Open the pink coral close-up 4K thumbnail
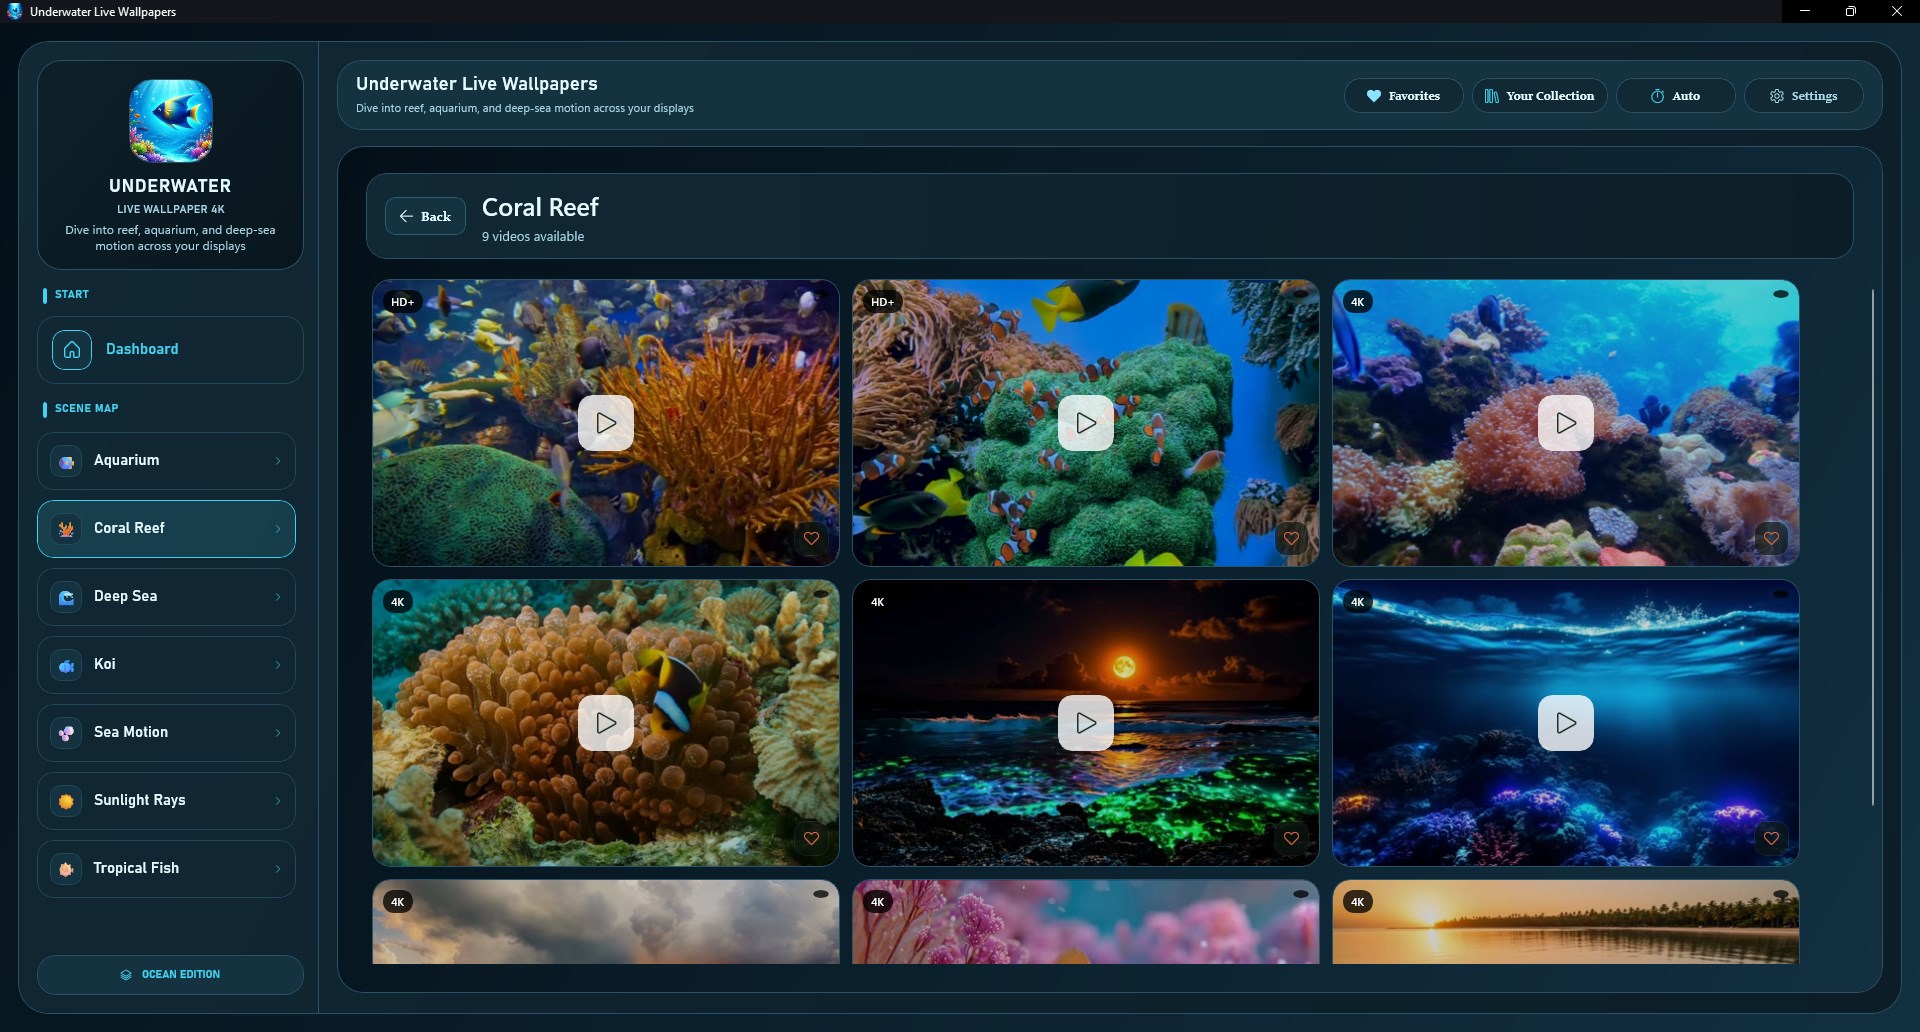The width and height of the screenshot is (1920, 1032). [1086, 922]
